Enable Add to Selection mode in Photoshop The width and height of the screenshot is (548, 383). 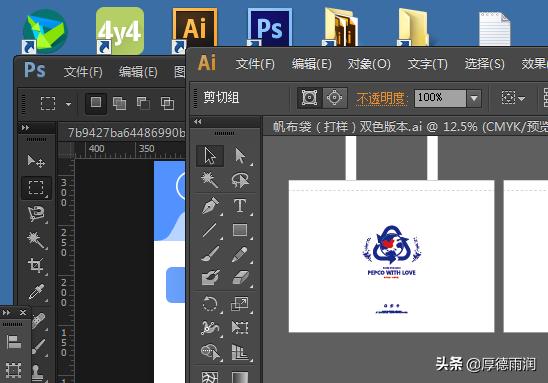coord(120,103)
